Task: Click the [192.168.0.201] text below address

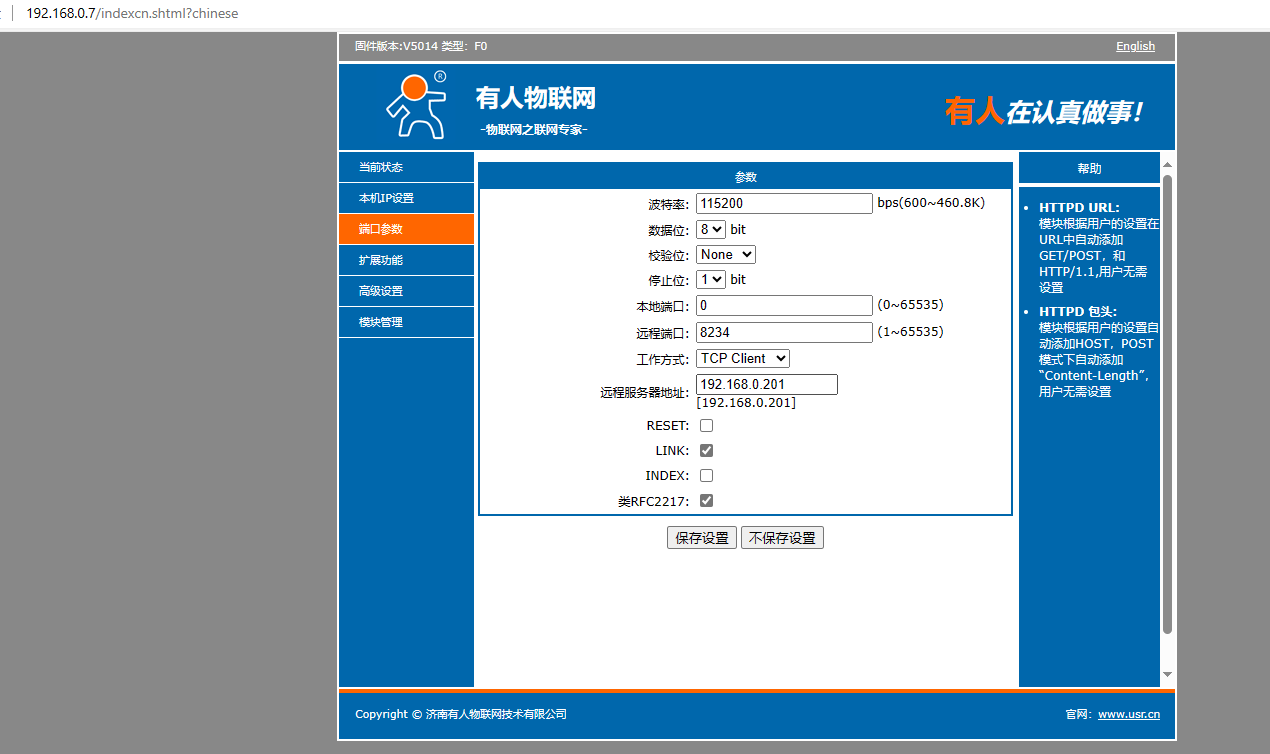Action: [746, 403]
